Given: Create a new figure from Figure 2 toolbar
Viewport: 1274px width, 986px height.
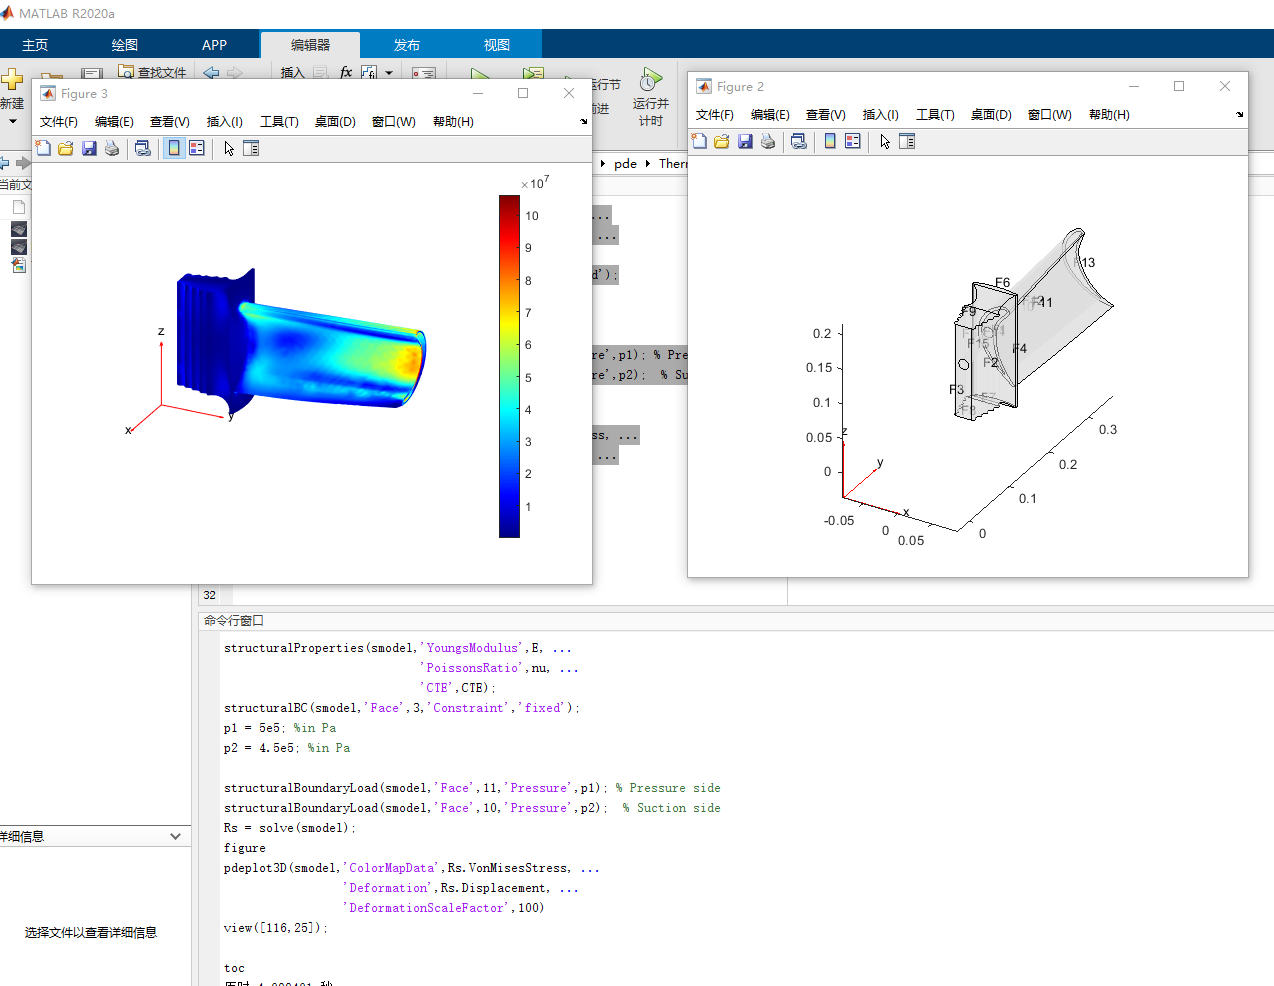Looking at the screenshot, I should point(699,141).
